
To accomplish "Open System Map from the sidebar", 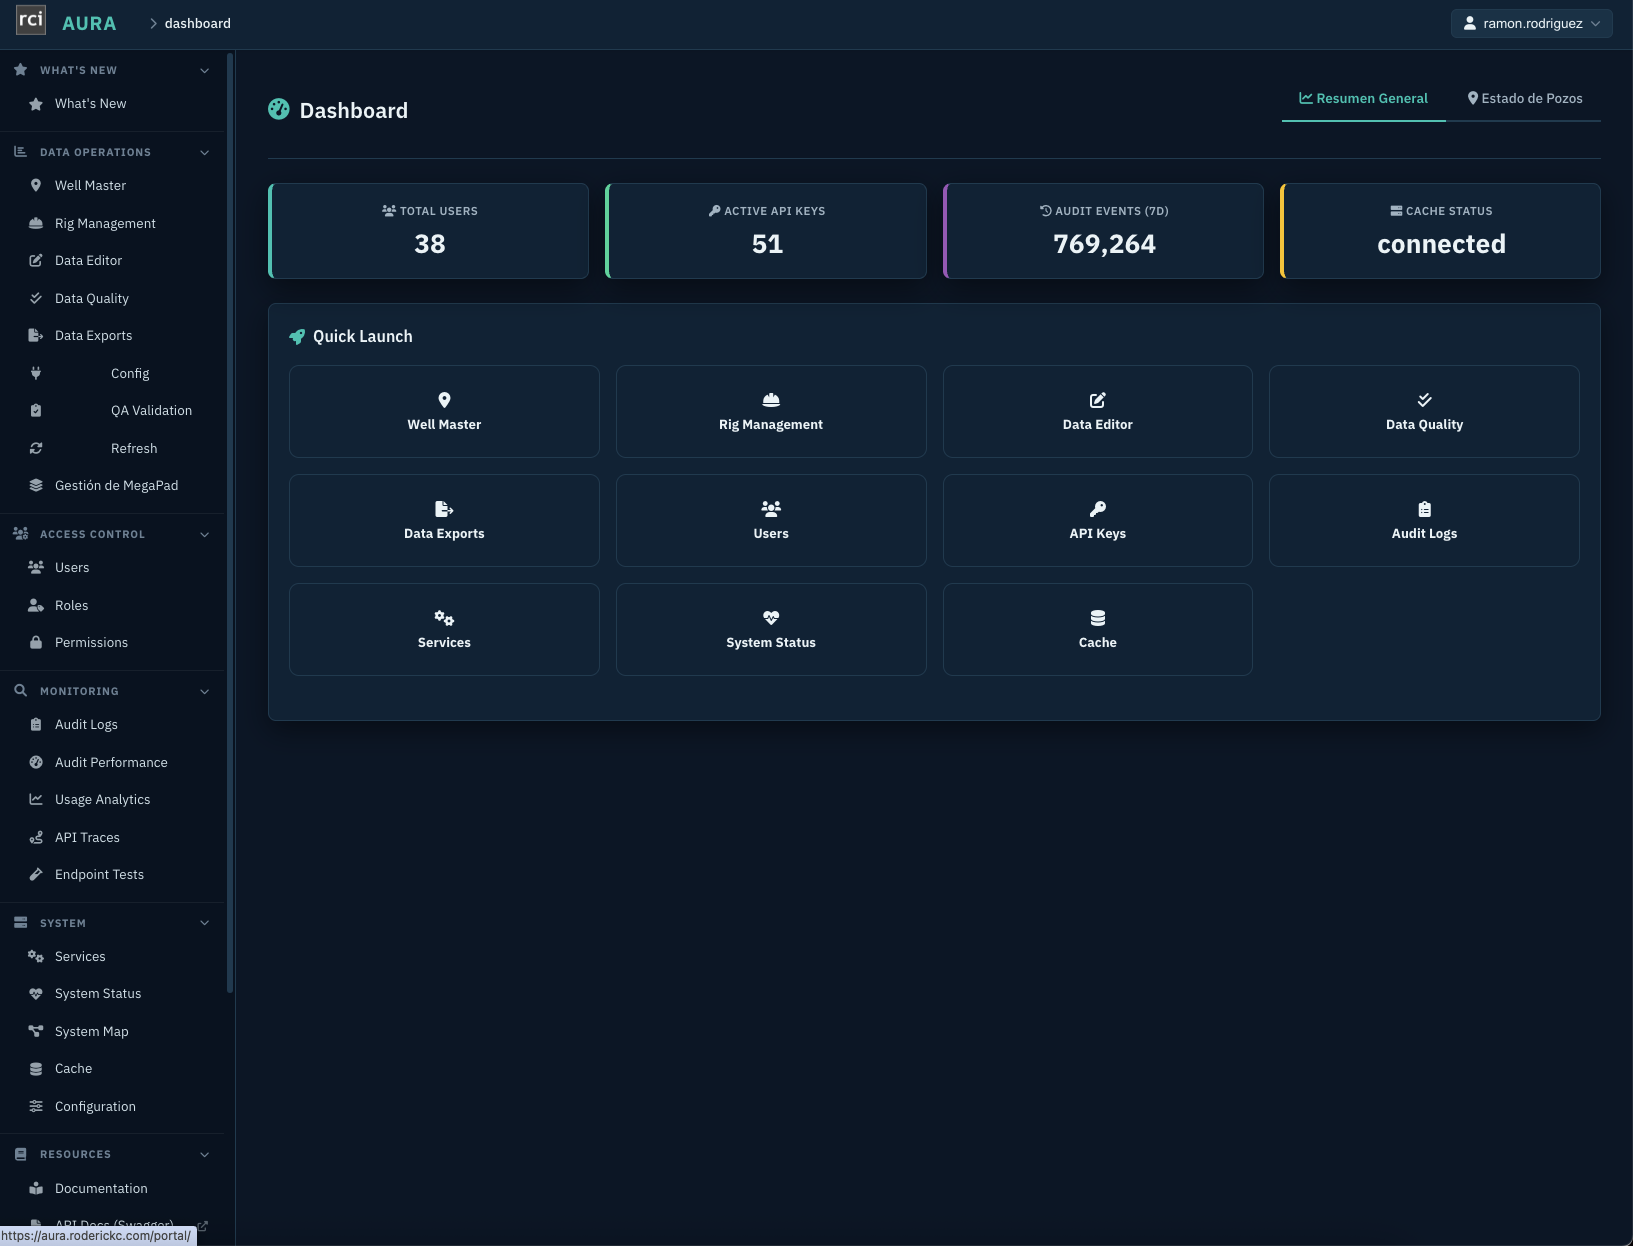I will click(x=92, y=1032).
